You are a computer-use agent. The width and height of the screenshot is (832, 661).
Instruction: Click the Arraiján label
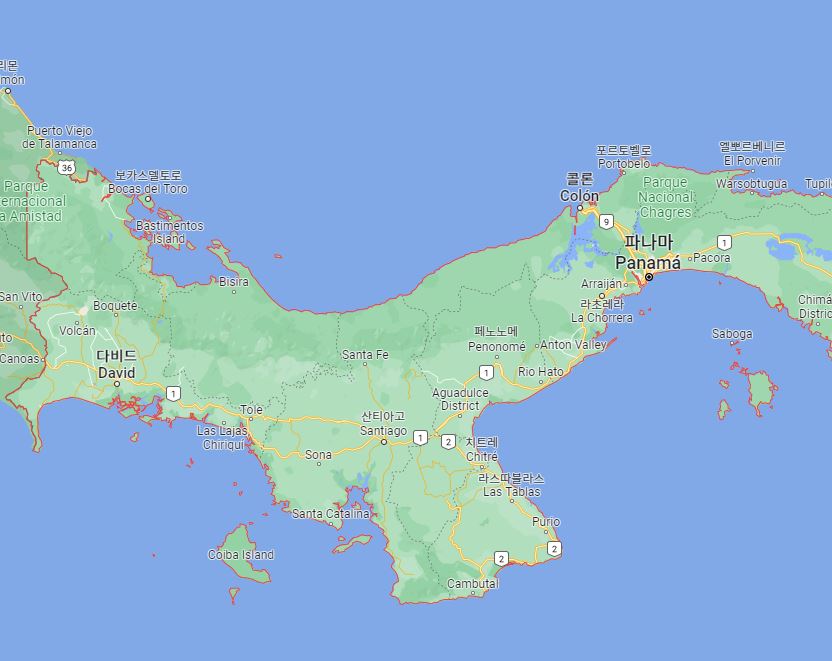(601, 284)
